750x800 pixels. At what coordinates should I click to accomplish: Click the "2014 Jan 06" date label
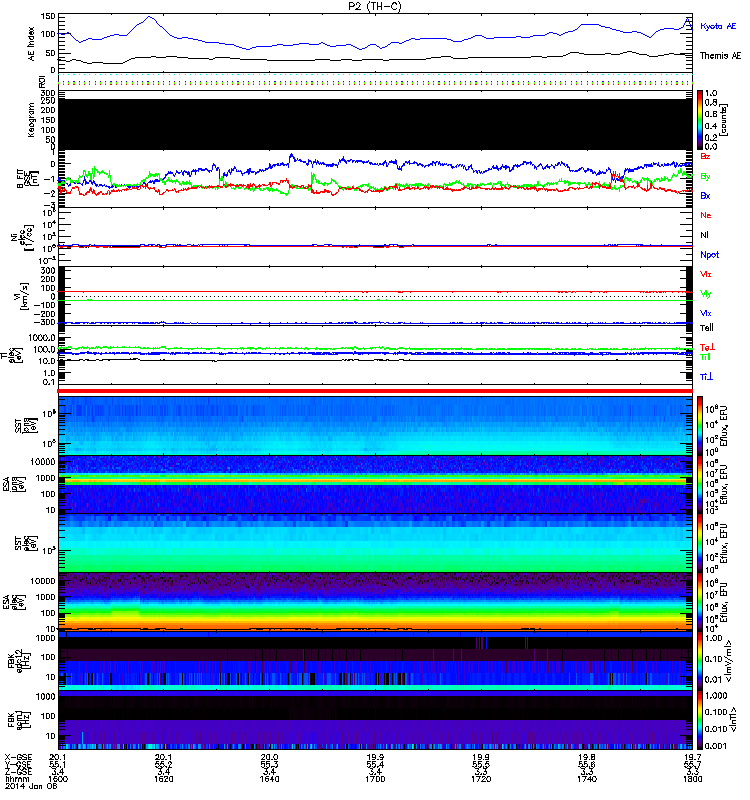(31, 786)
